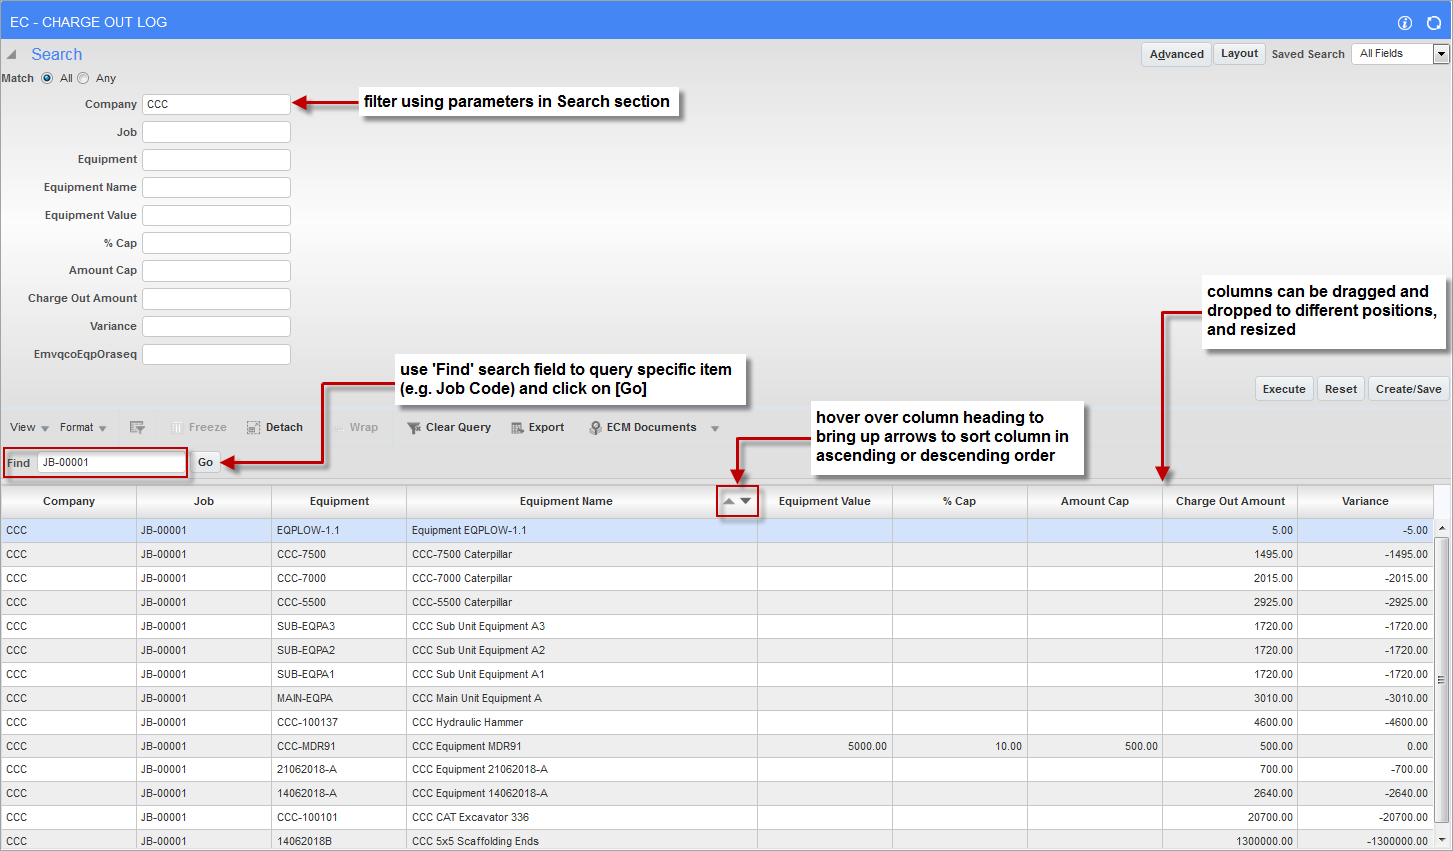
Task: Click into the Job search field
Action: click(x=216, y=132)
